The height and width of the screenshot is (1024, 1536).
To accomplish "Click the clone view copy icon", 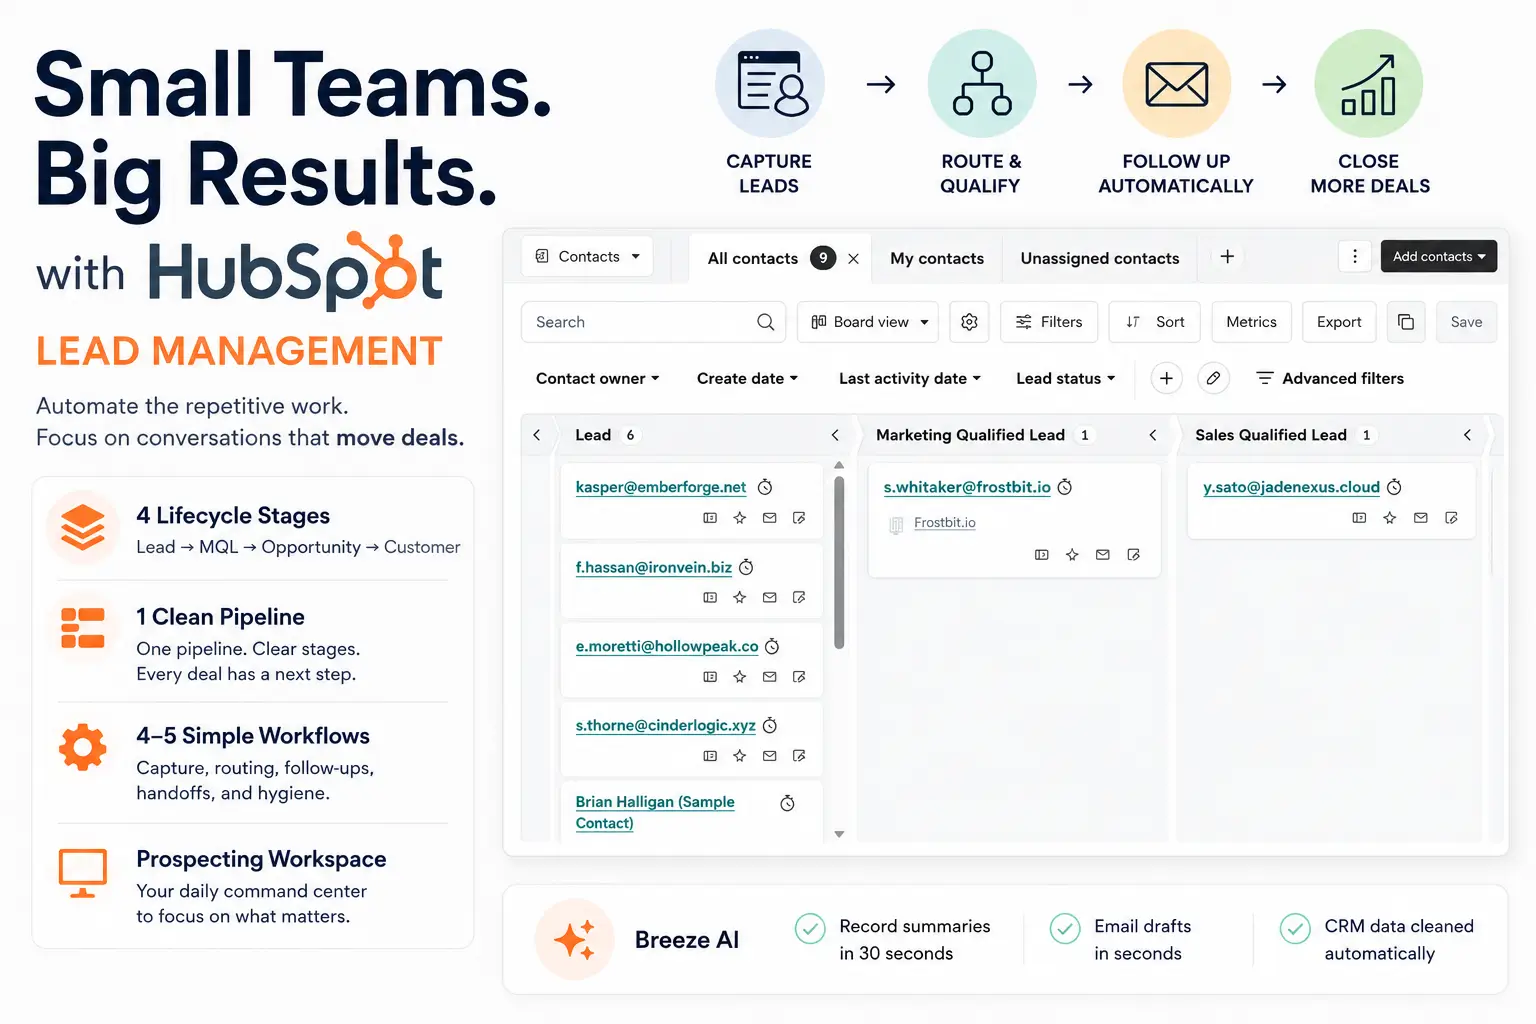I will [x=1406, y=322].
